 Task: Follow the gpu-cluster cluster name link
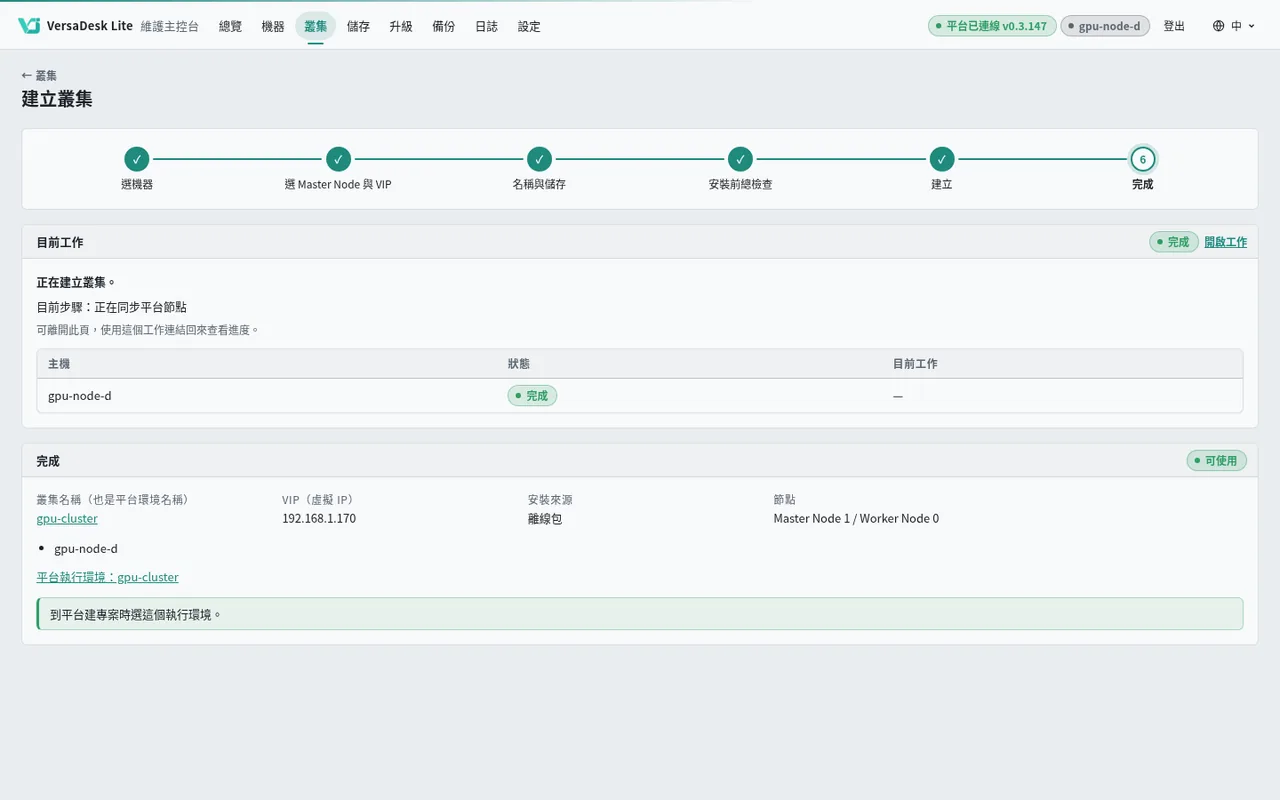coord(67,518)
